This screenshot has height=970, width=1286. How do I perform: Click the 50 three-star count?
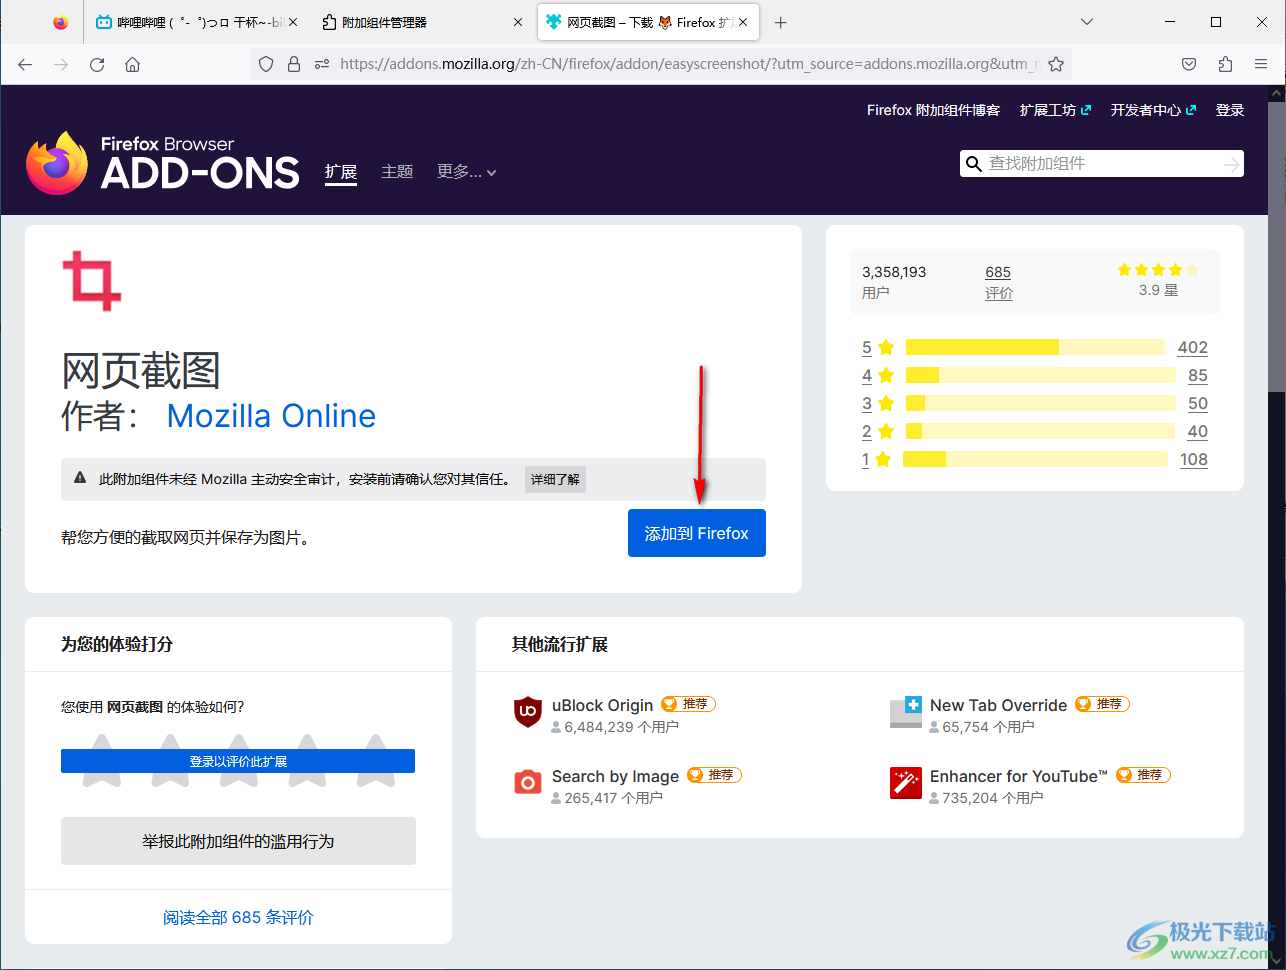click(1198, 403)
